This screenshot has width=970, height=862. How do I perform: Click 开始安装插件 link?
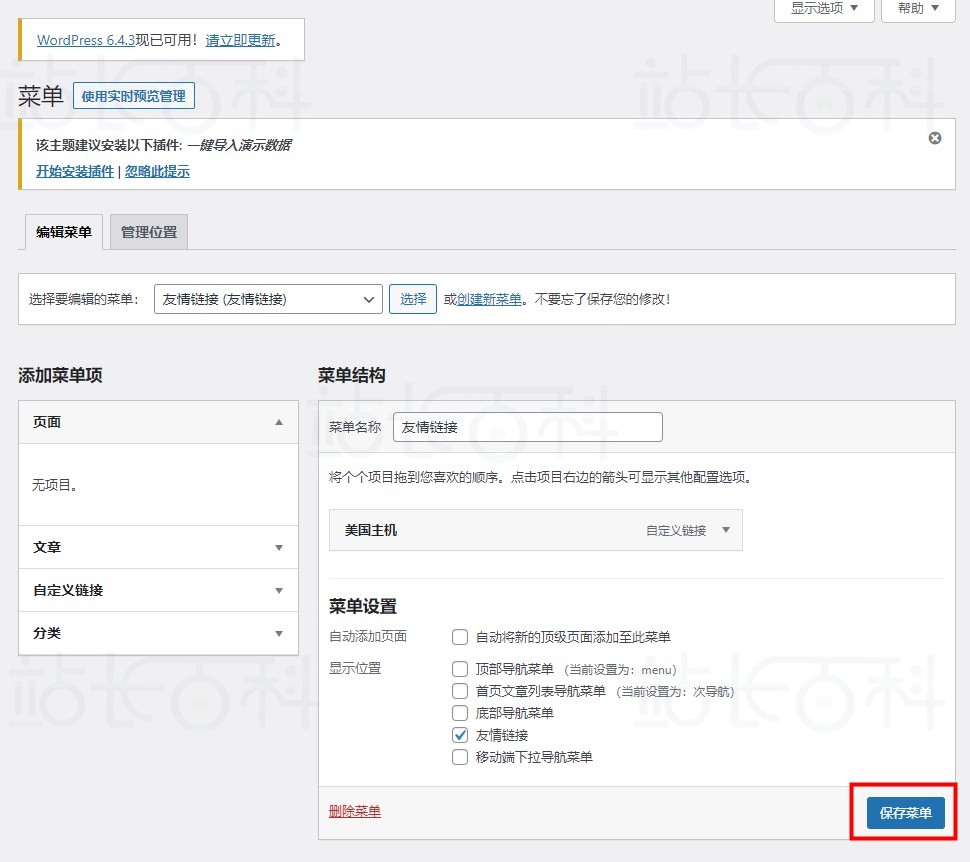75,171
